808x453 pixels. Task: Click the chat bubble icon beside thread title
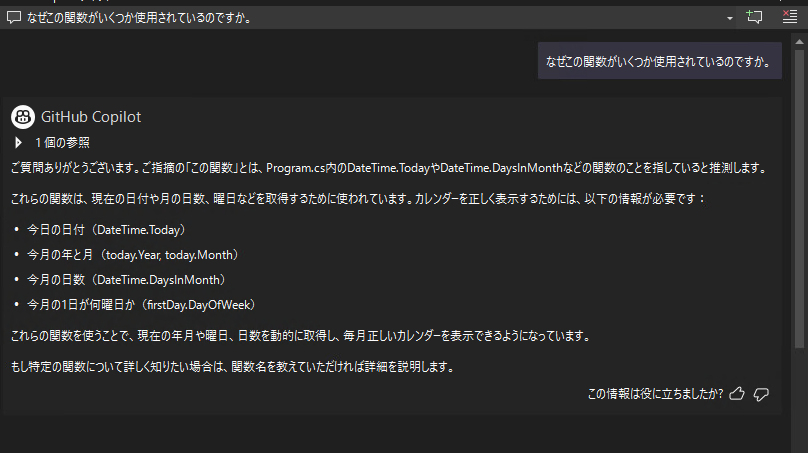click(x=13, y=18)
